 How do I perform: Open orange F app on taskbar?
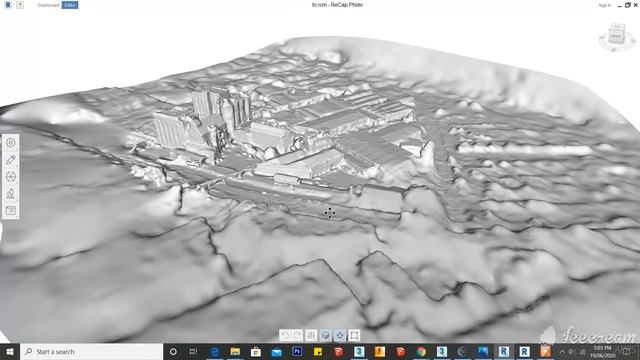pos(380,351)
